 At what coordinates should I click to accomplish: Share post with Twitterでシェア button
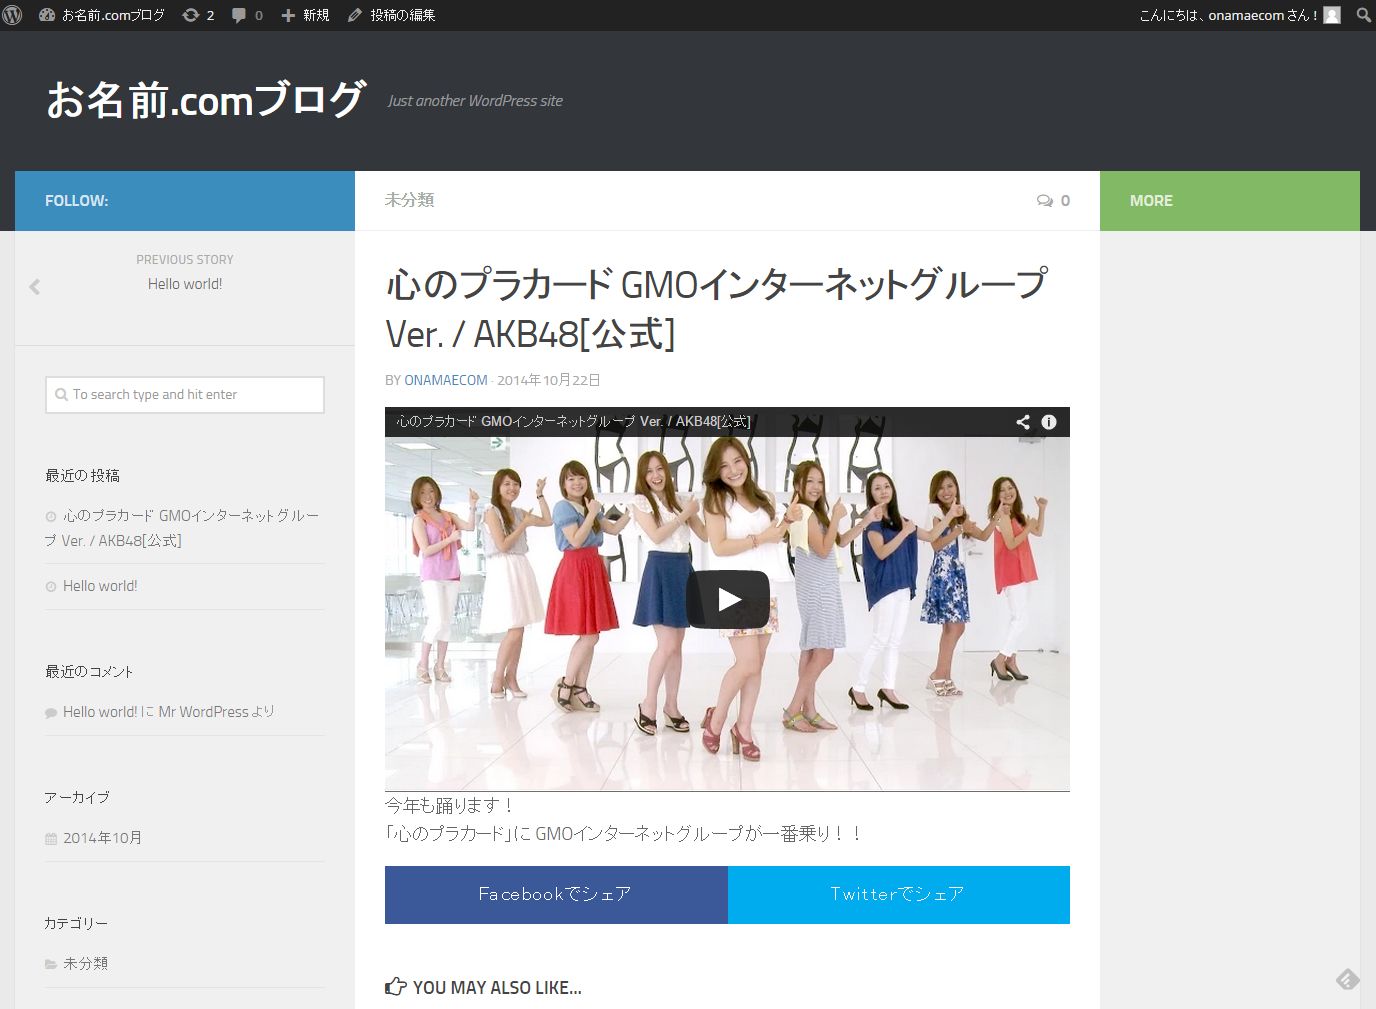899,895
